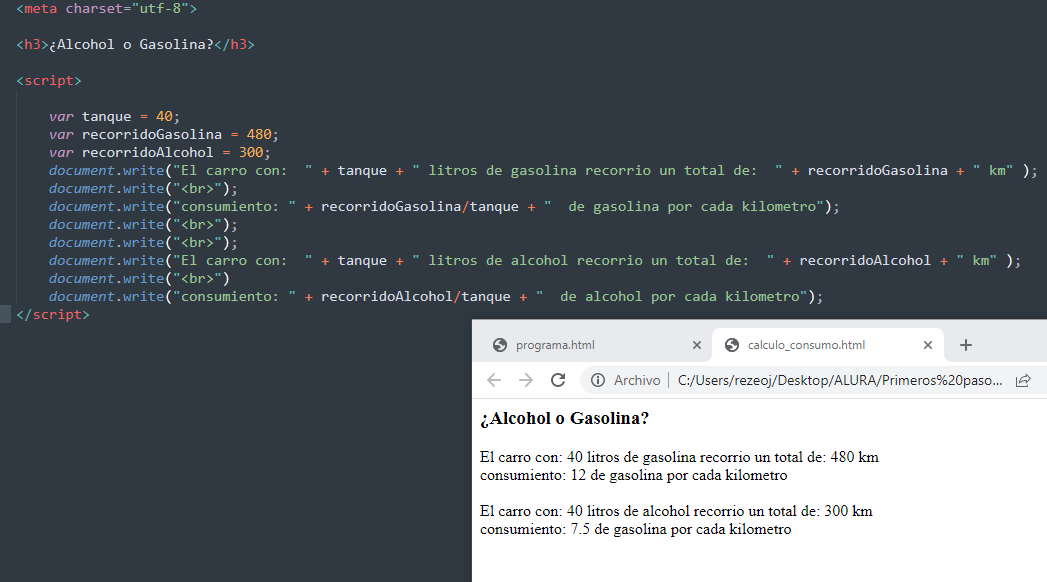The width and height of the screenshot is (1047, 582).
Task: Click the file URL address field
Action: pyautogui.click(x=840, y=380)
